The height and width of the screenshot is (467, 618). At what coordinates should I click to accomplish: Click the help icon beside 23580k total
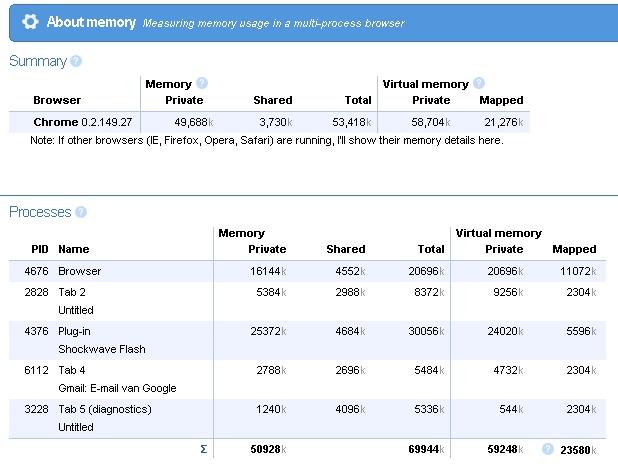pos(548,449)
